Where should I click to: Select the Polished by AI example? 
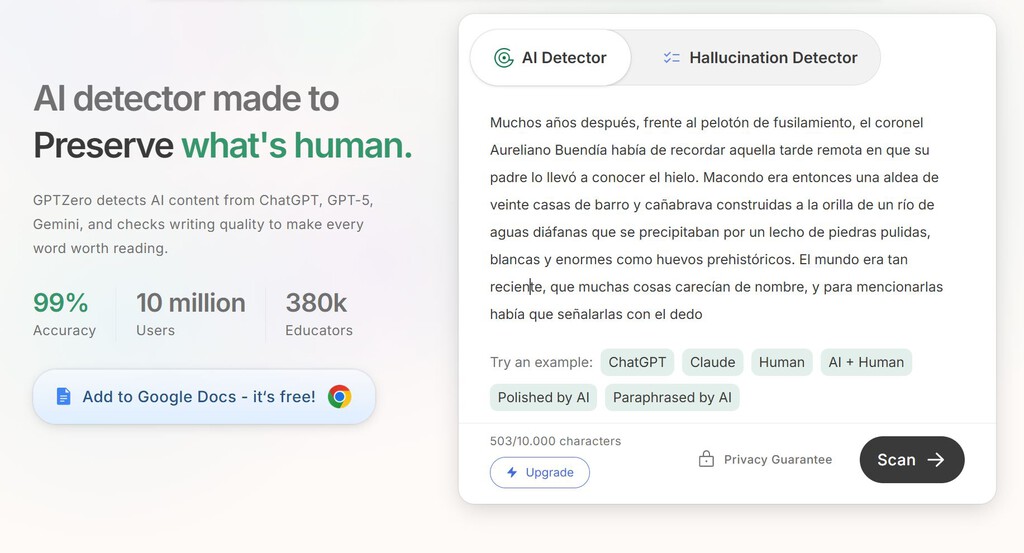(543, 397)
